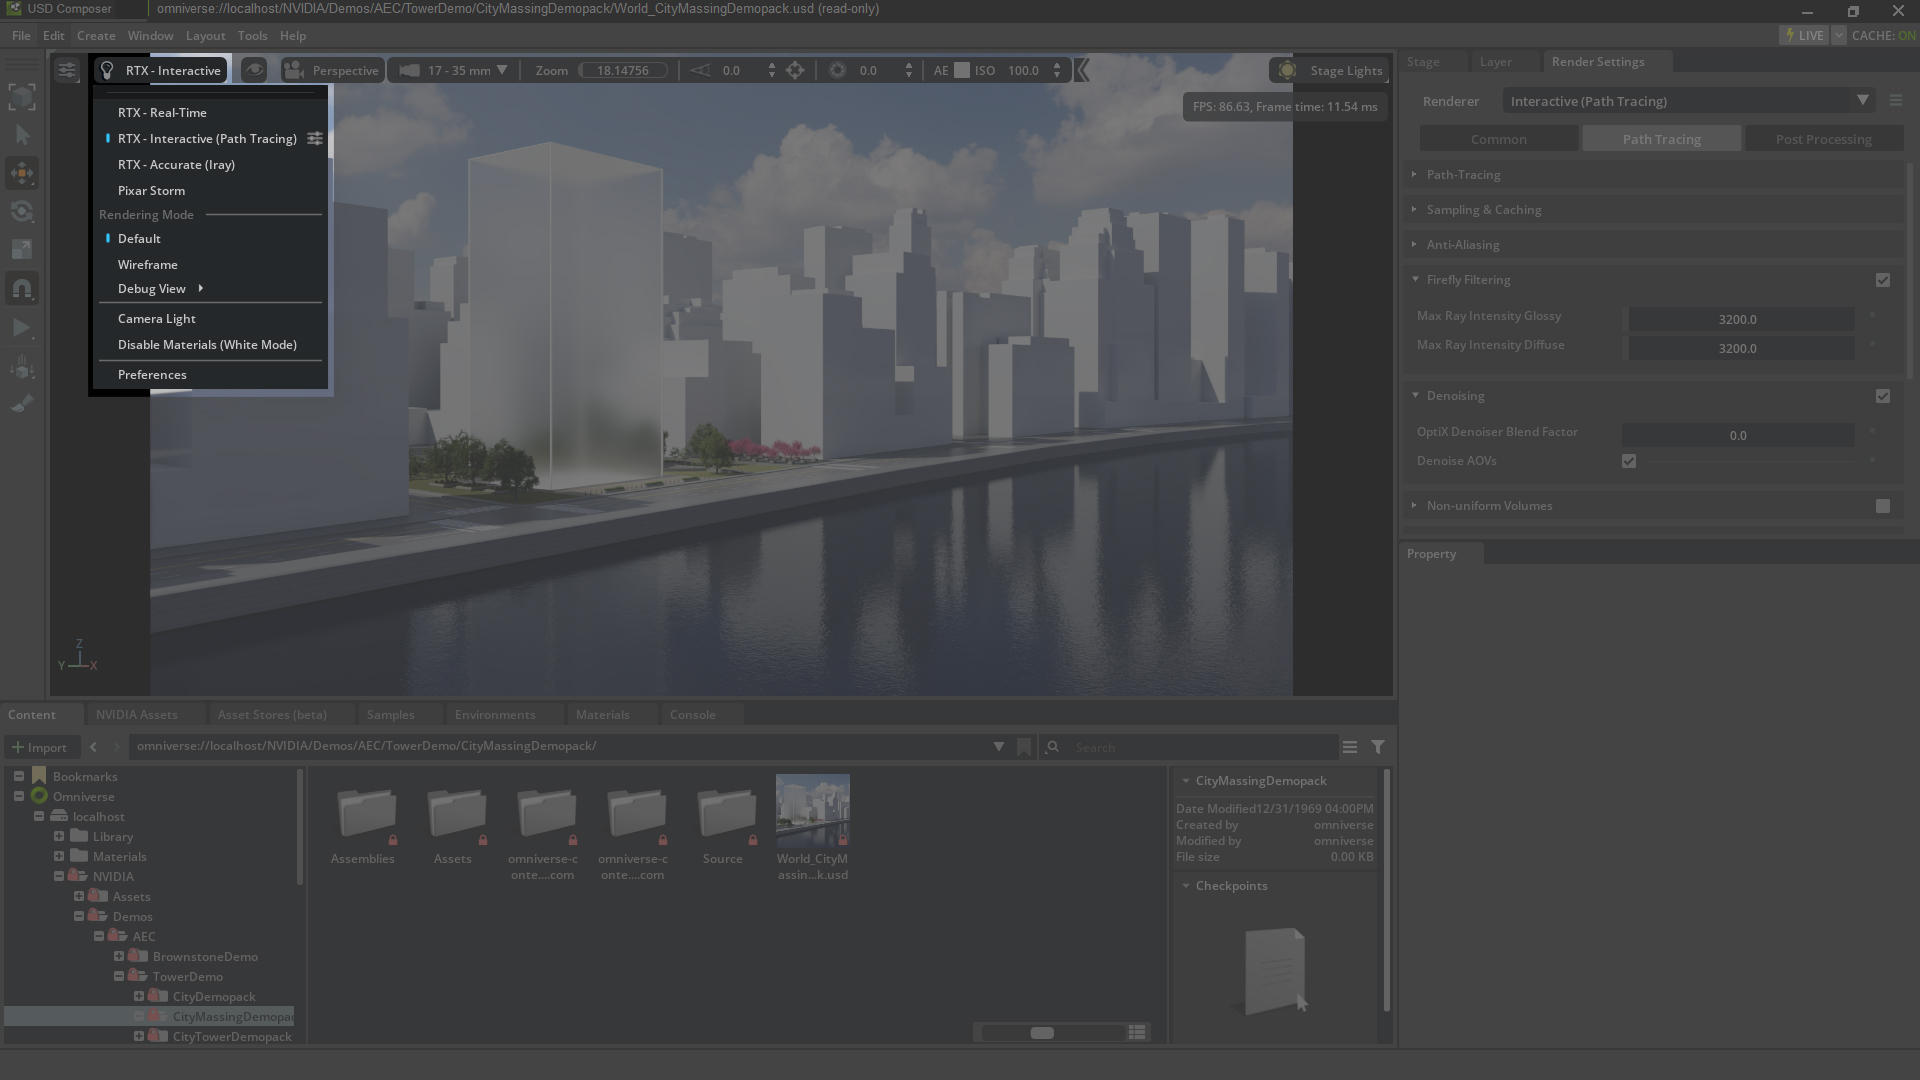This screenshot has width=1920, height=1080.
Task: Click the RTX - Interactive renderer lightbulb button
Action: [x=160, y=70]
